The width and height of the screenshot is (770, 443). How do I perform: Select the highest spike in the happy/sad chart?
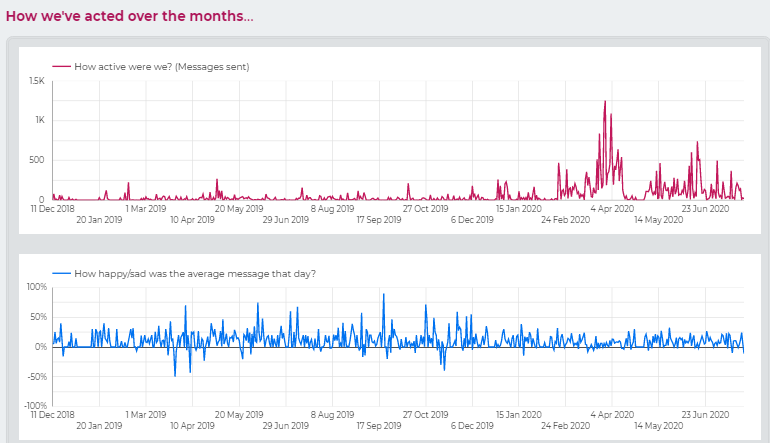(x=382, y=295)
